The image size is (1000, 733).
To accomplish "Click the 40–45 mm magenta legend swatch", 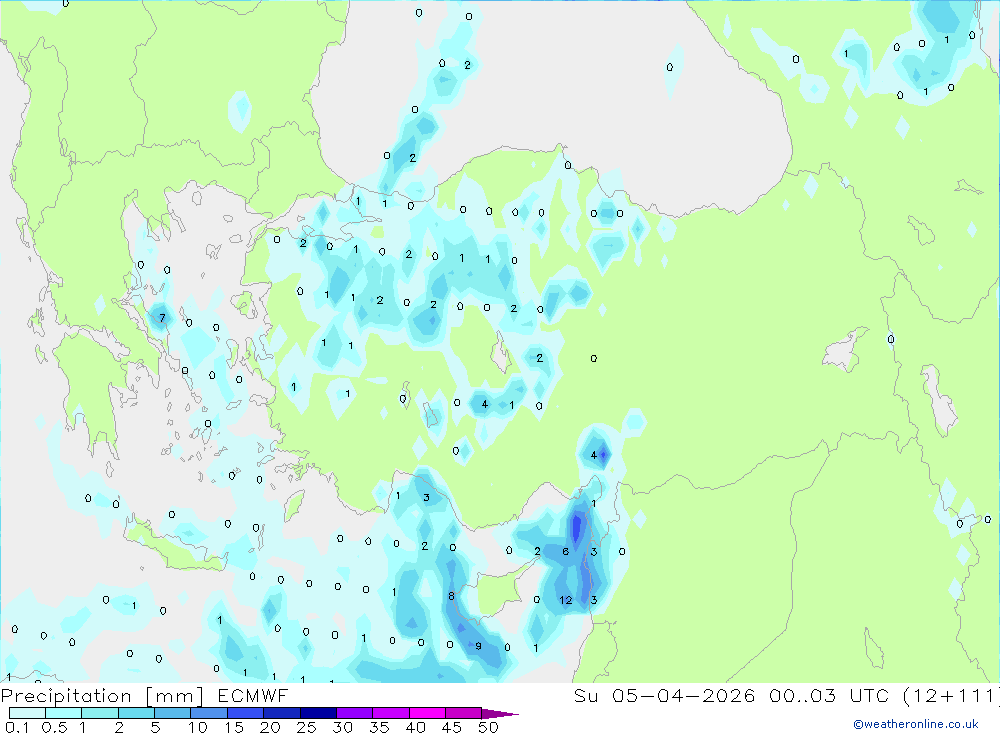I will 427,713.
